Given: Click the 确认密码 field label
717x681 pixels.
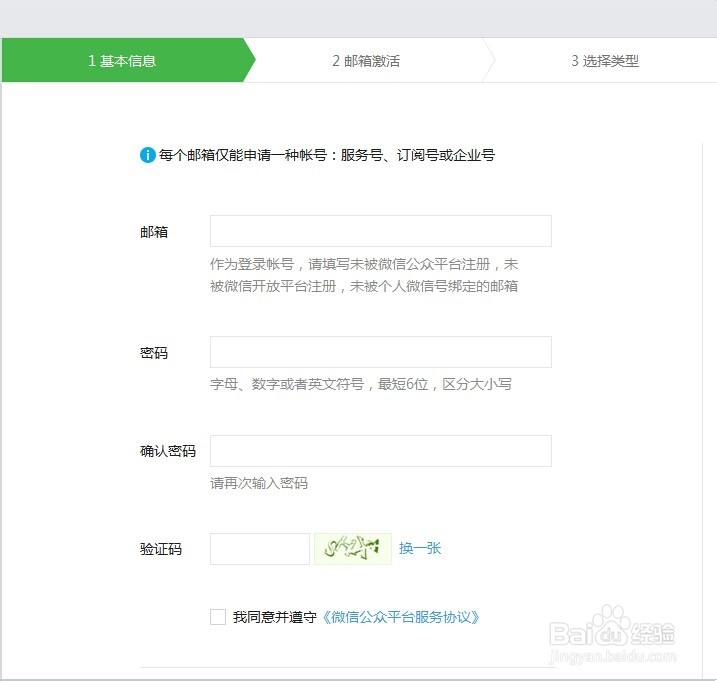Looking at the screenshot, I should coord(168,451).
